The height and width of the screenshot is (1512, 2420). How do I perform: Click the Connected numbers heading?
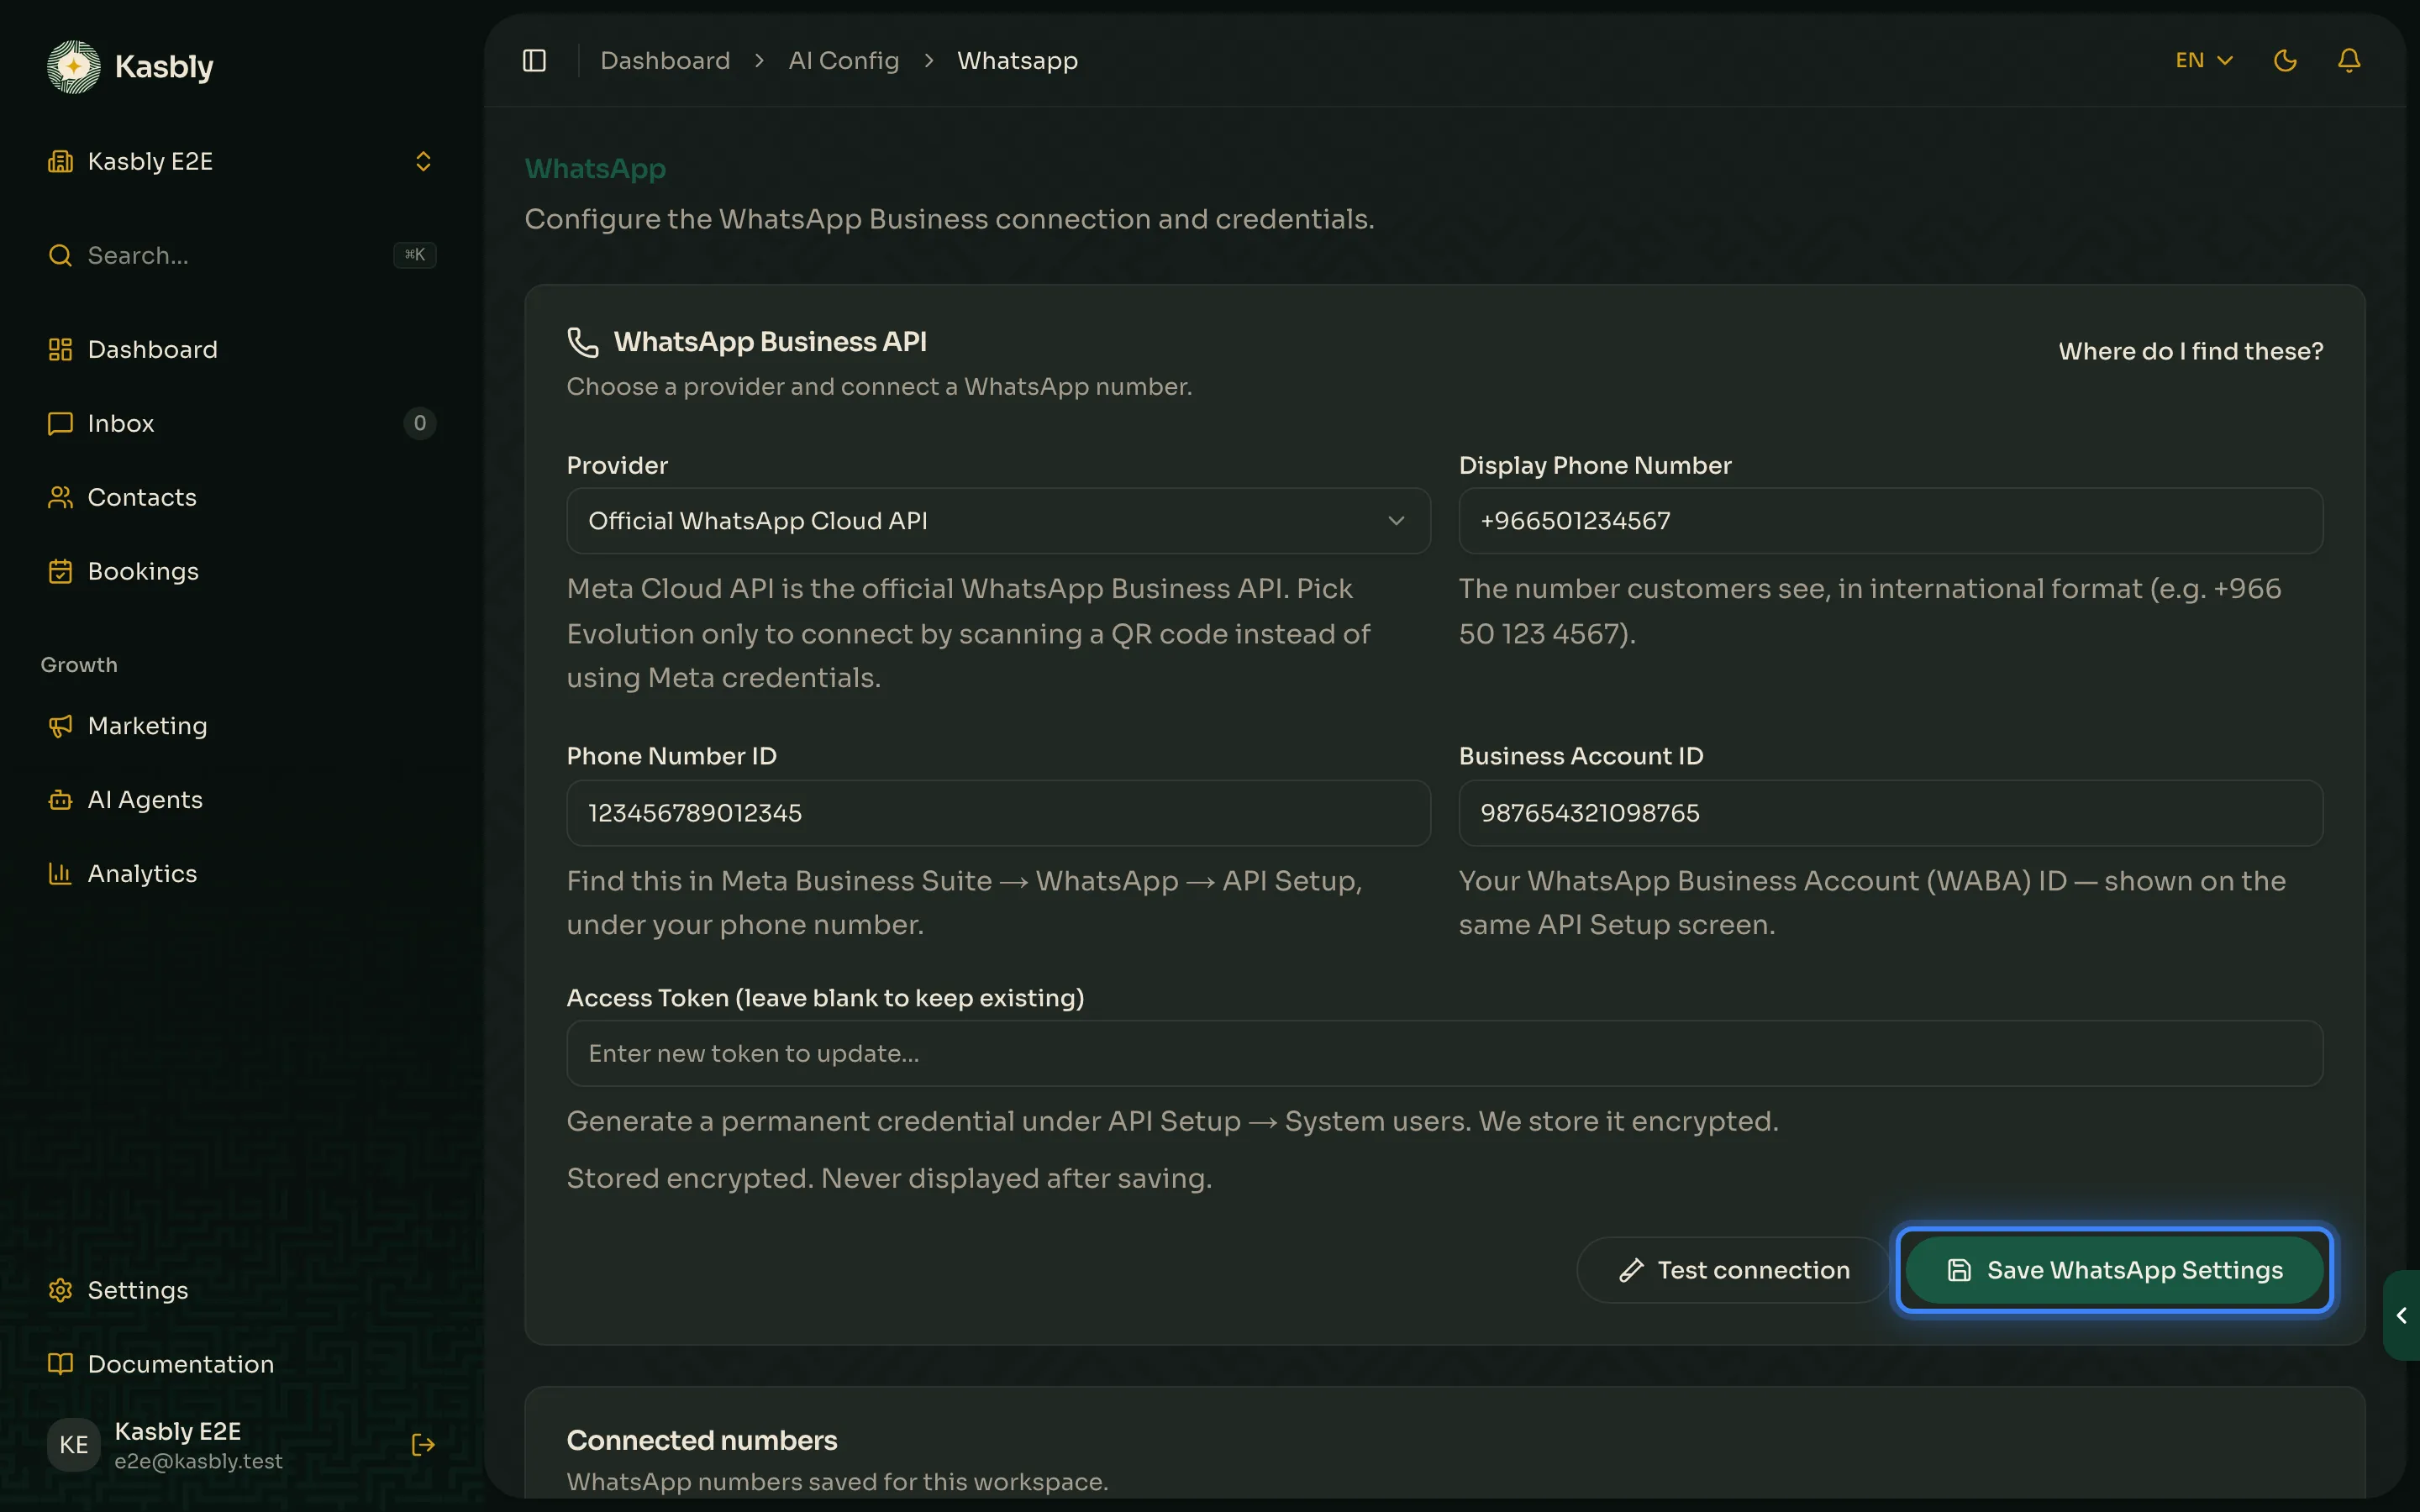pyautogui.click(x=702, y=1440)
